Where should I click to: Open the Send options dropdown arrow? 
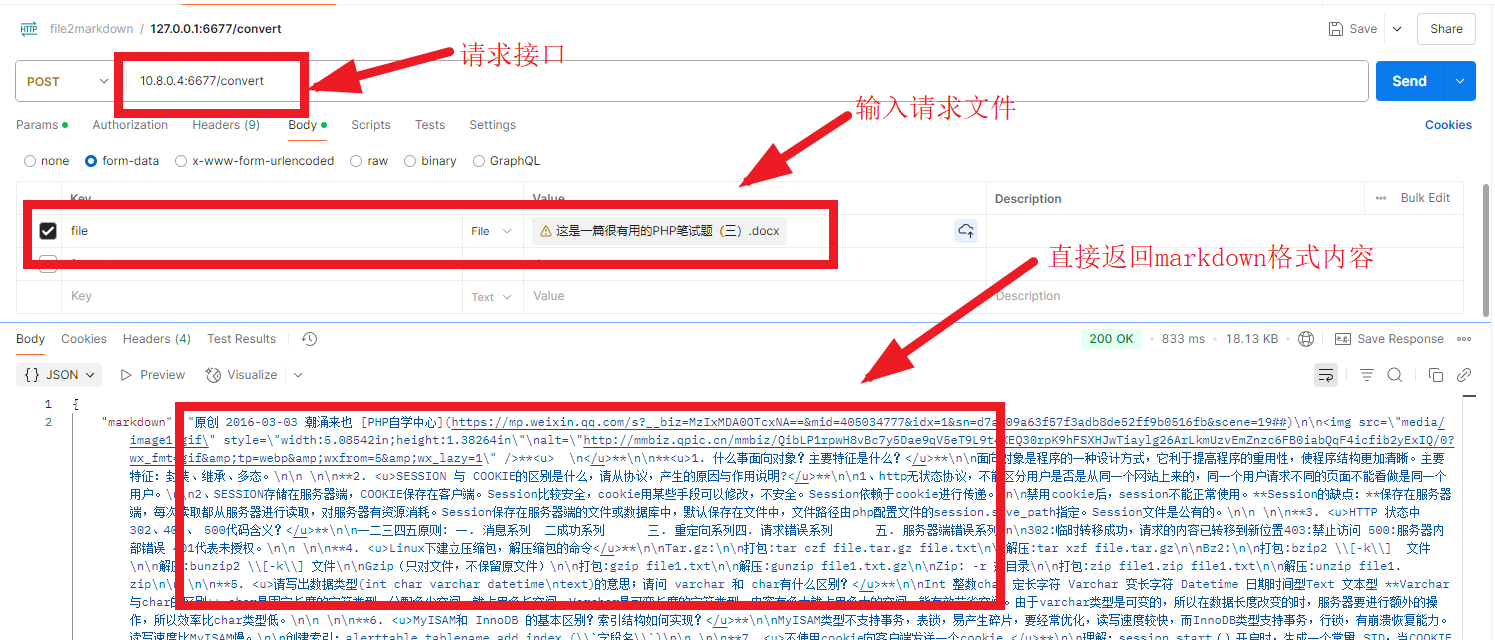click(1460, 81)
